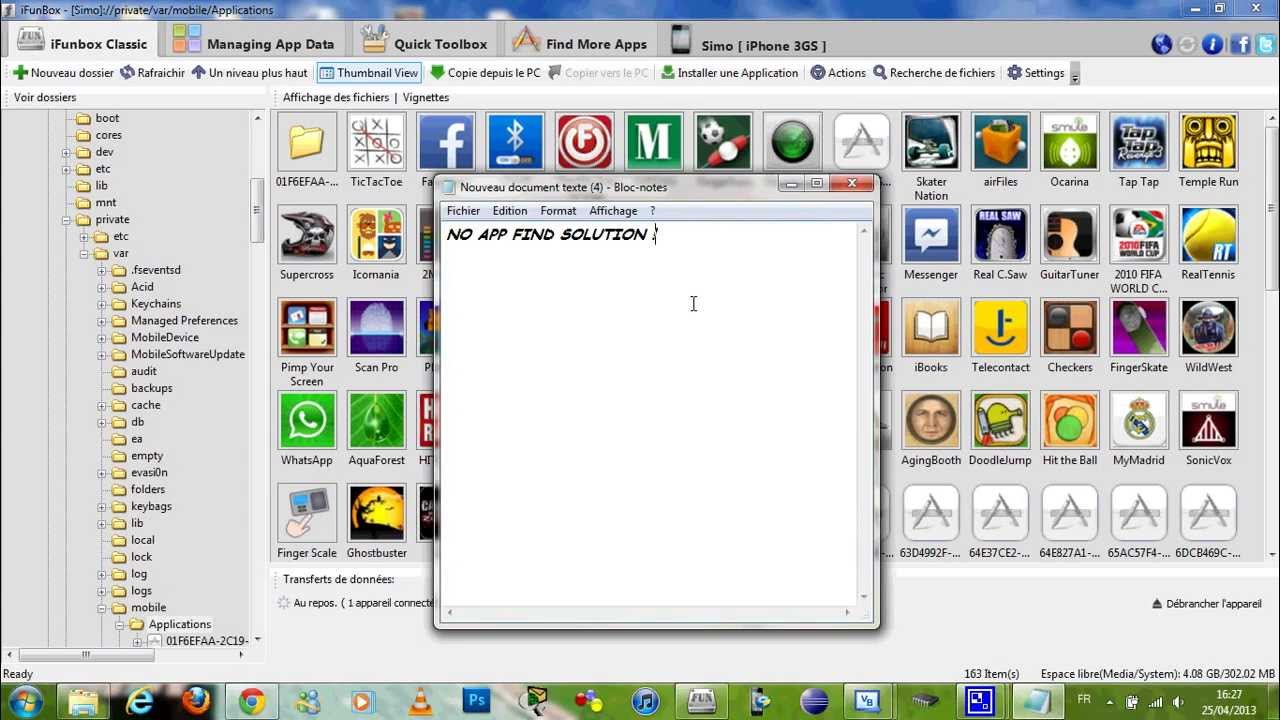This screenshot has height=720, width=1280.
Task: Select the DoodleJump app icon
Action: [x=1000, y=421]
